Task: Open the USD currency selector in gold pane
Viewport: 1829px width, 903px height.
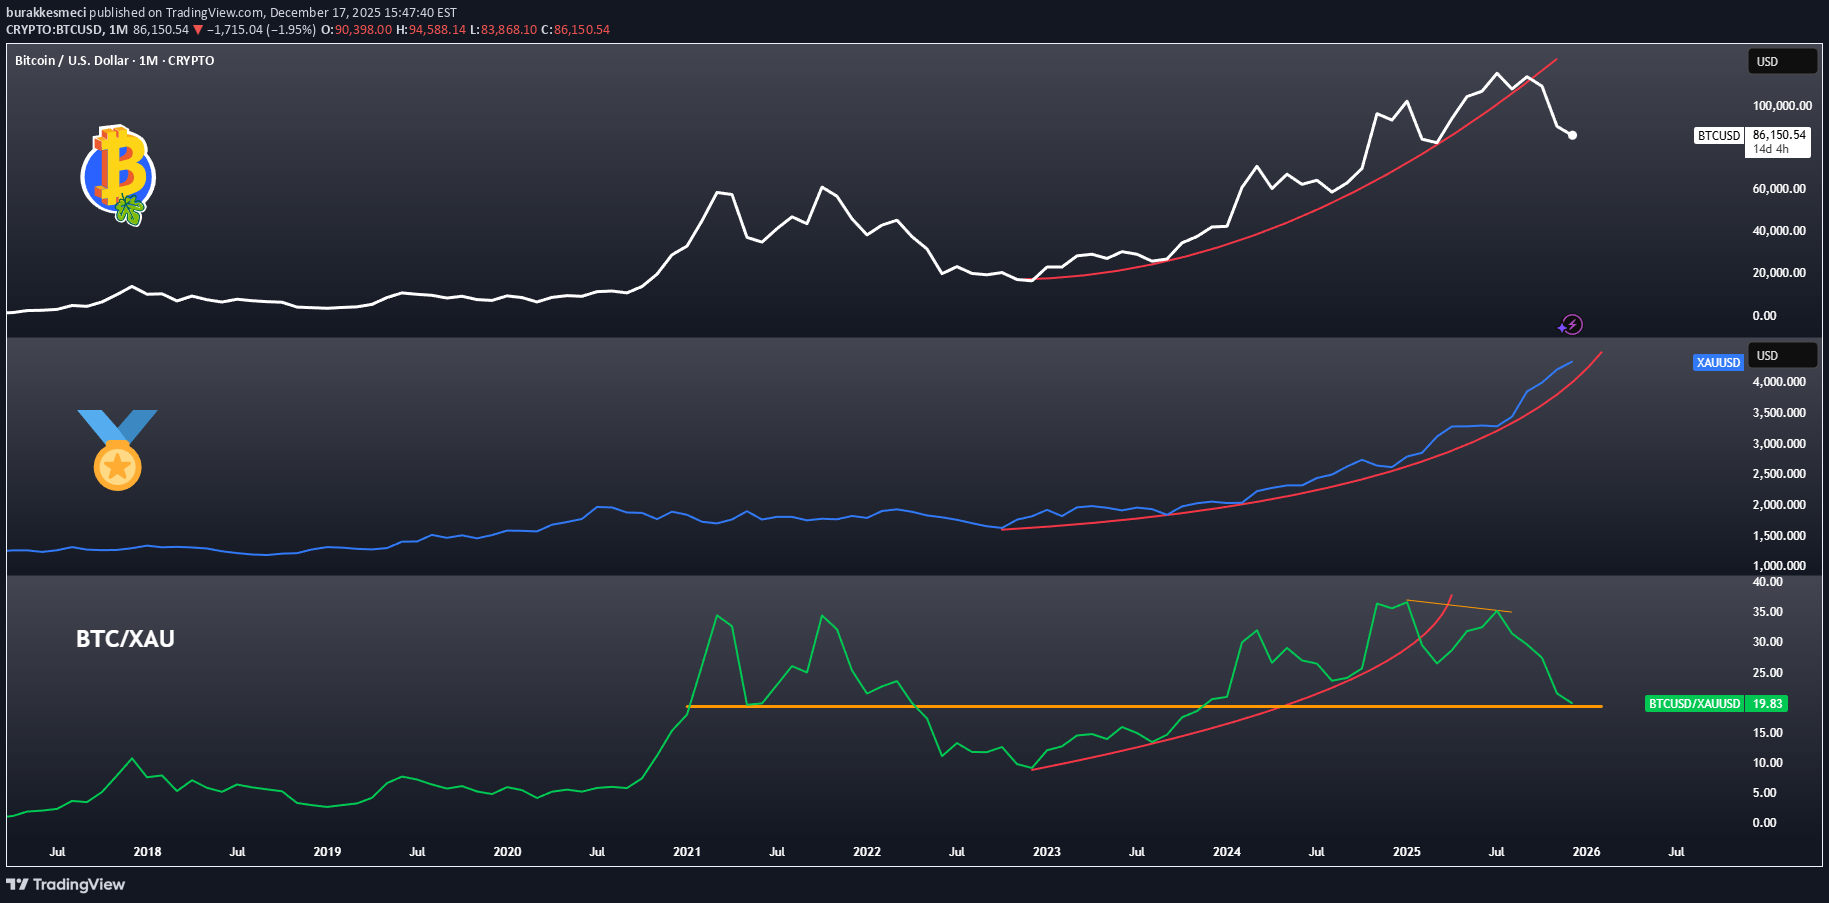Action: 1781,356
